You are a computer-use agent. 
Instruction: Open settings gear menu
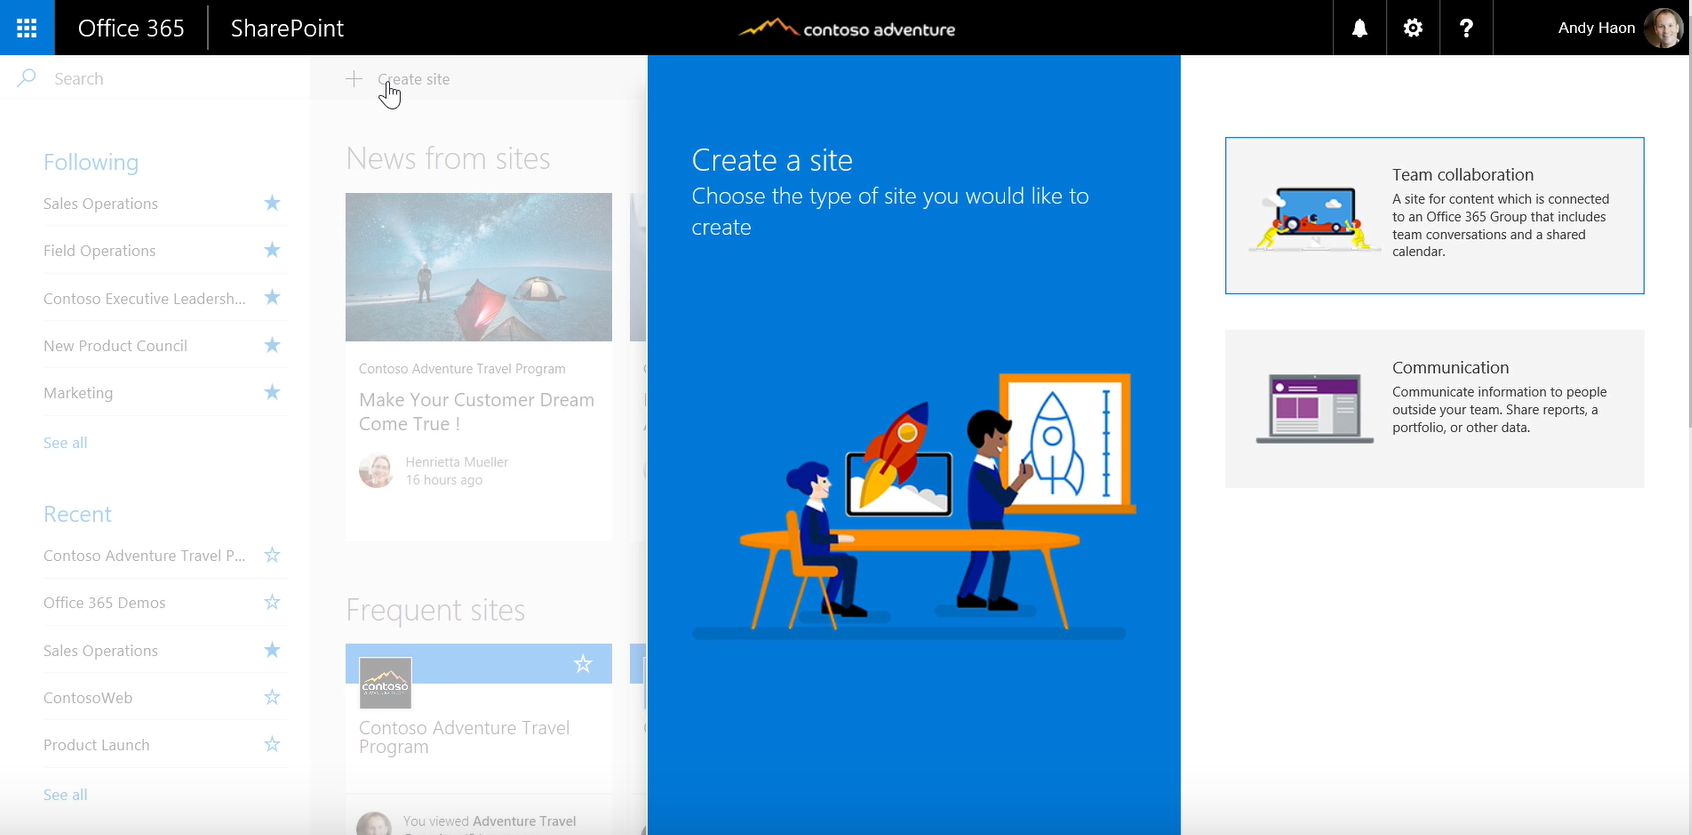[1413, 27]
